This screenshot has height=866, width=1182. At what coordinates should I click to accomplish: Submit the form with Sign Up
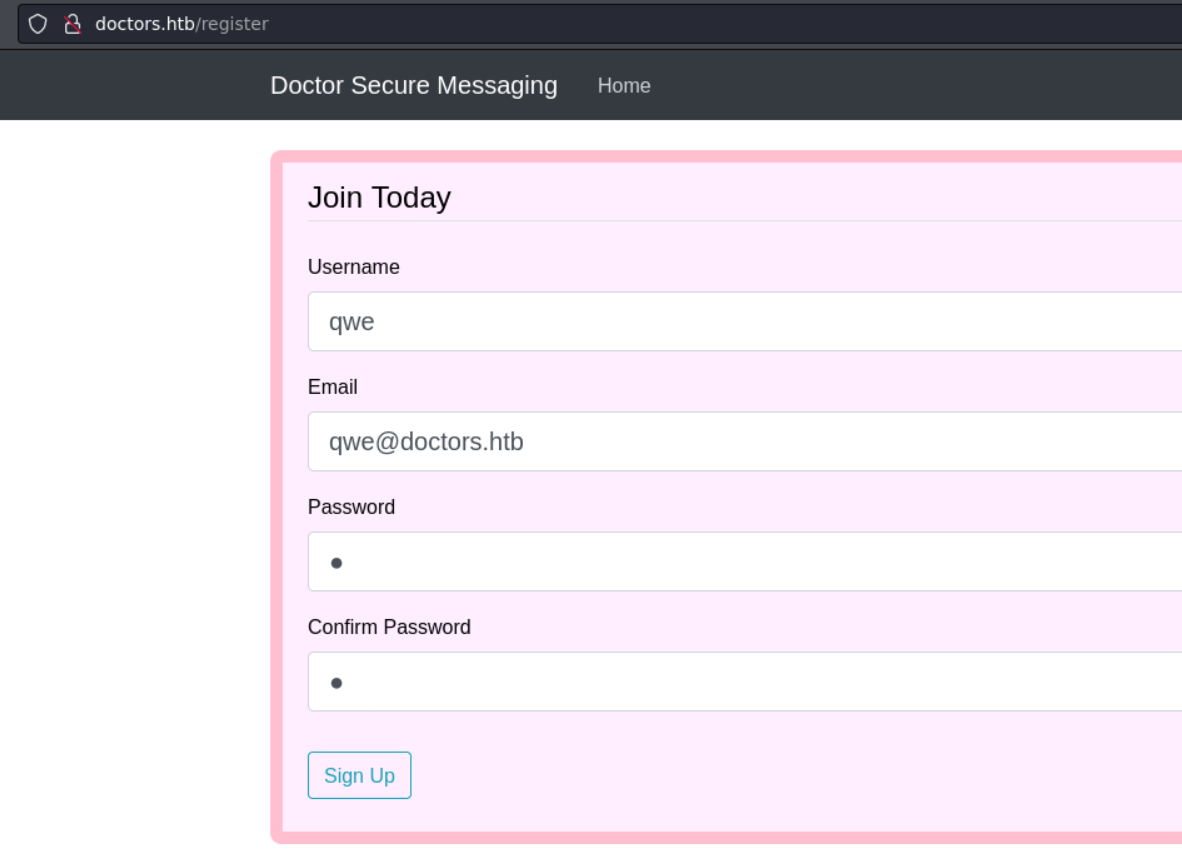coord(360,775)
